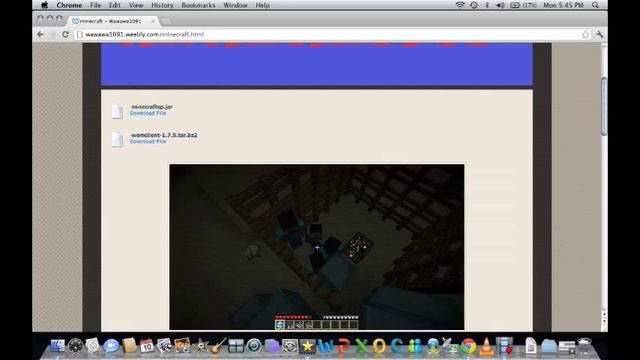This screenshot has width=640, height=360.
Task: Open the document stack in dock
Action: point(531,346)
